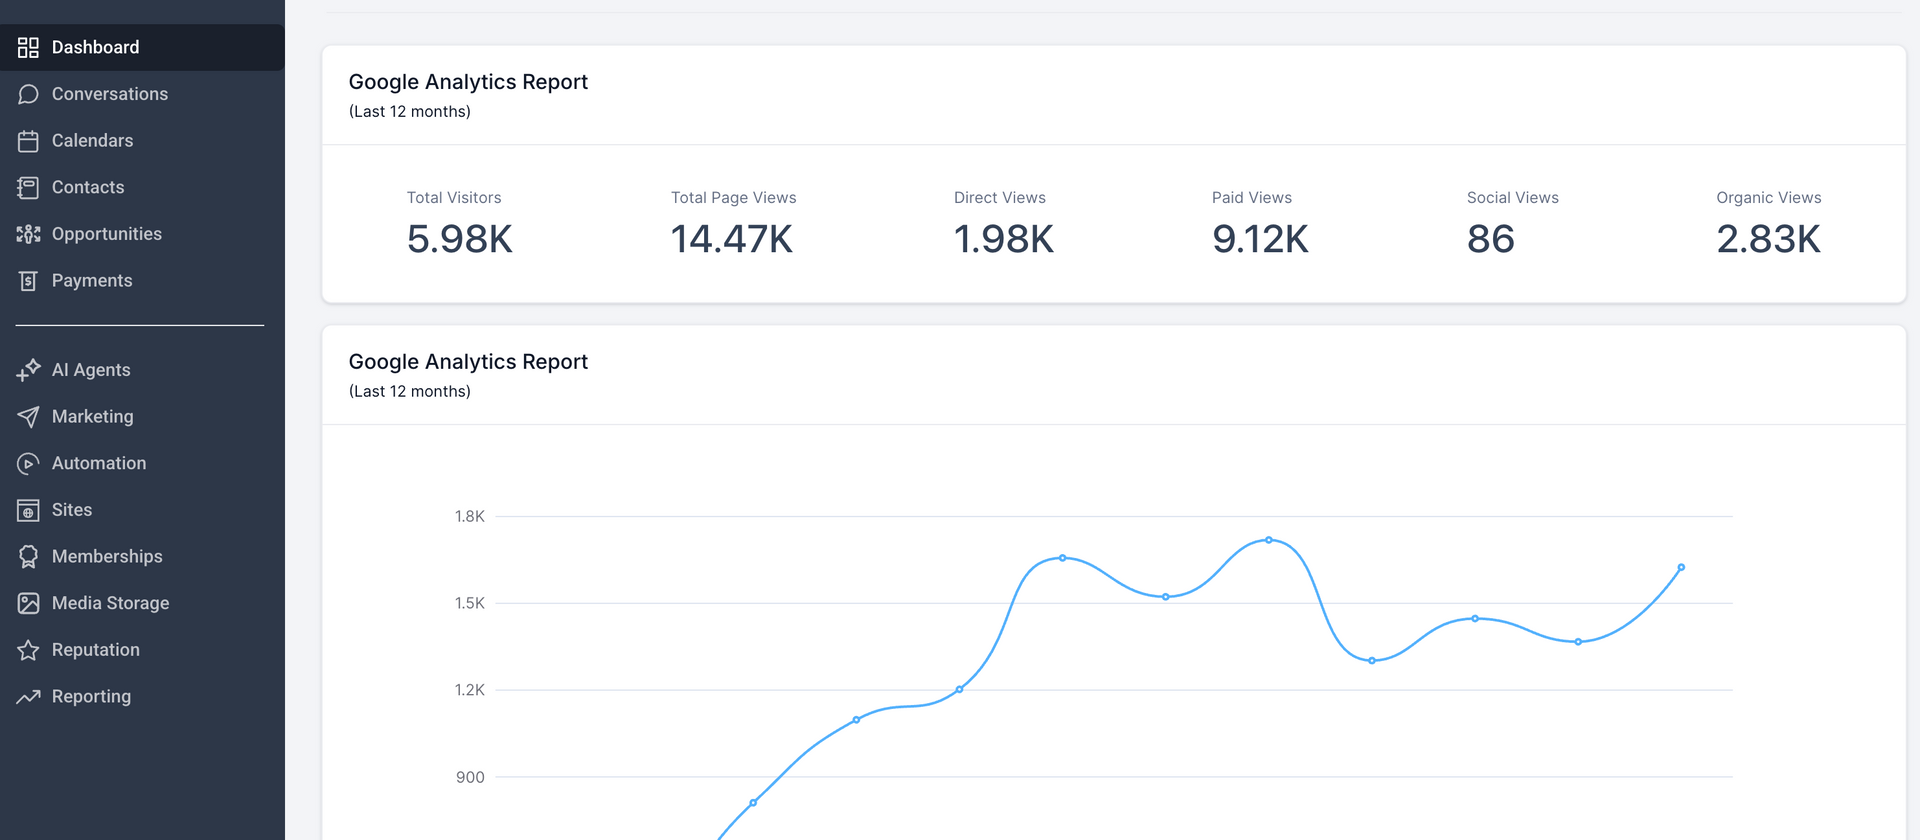This screenshot has width=1920, height=840.
Task: Click the Conversations speech bubble icon
Action: 28,94
